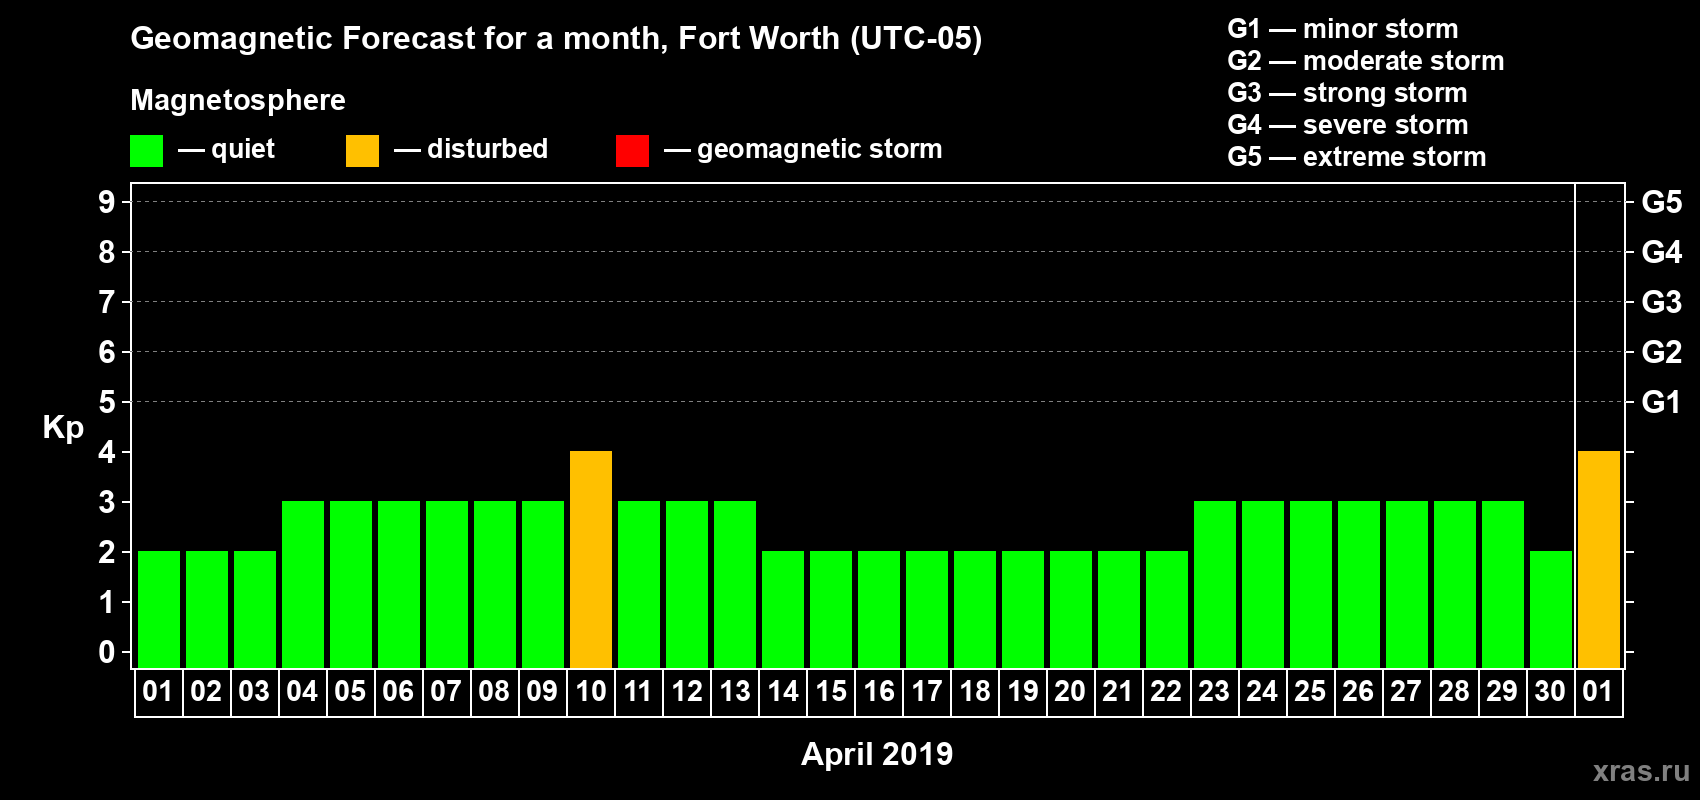Click the green quiet legend swatch
The image size is (1700, 800).
tap(146, 151)
